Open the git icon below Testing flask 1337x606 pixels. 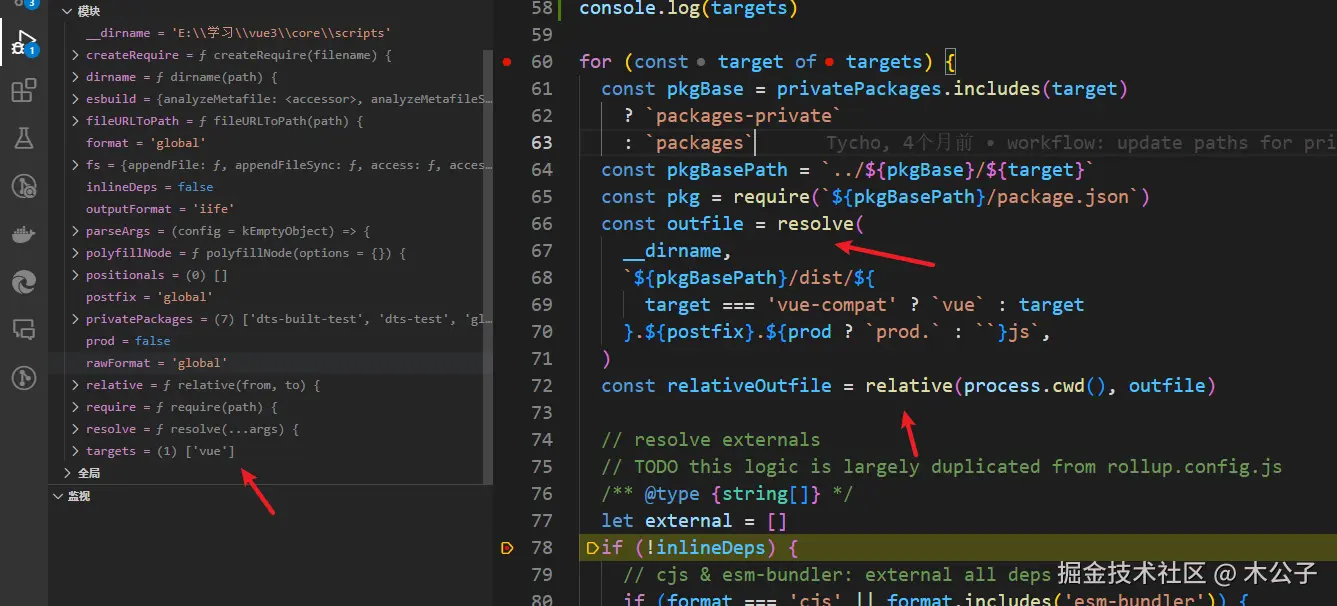pos(23,186)
